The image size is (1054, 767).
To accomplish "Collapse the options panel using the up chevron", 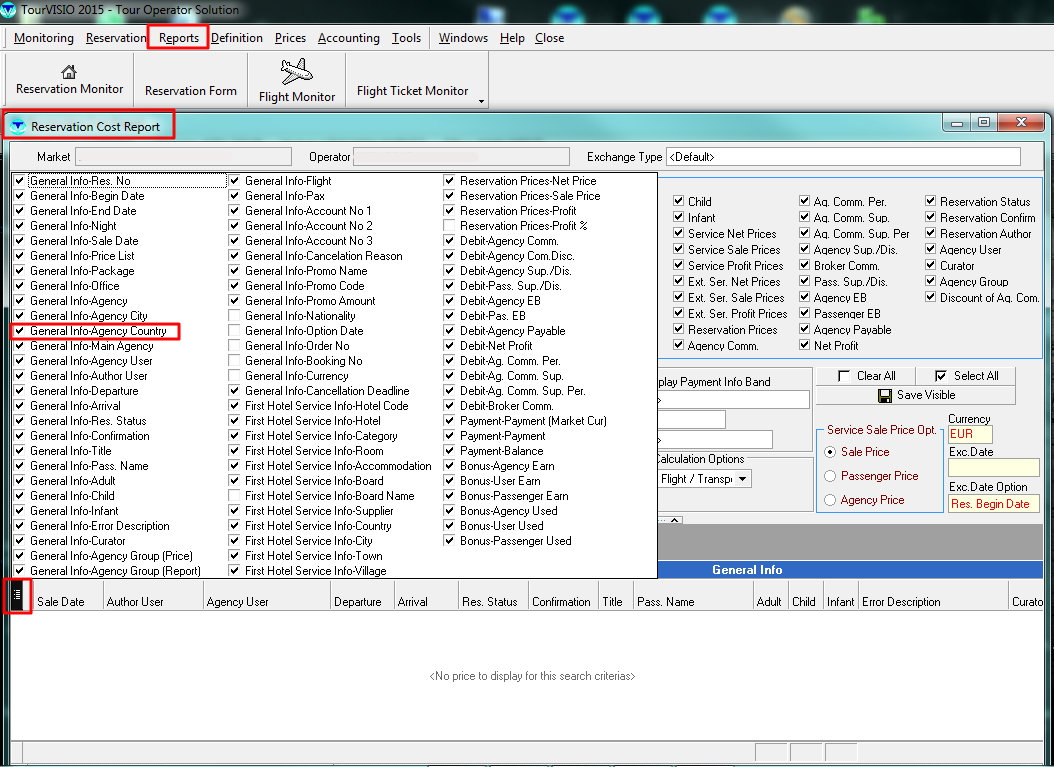I will 675,520.
